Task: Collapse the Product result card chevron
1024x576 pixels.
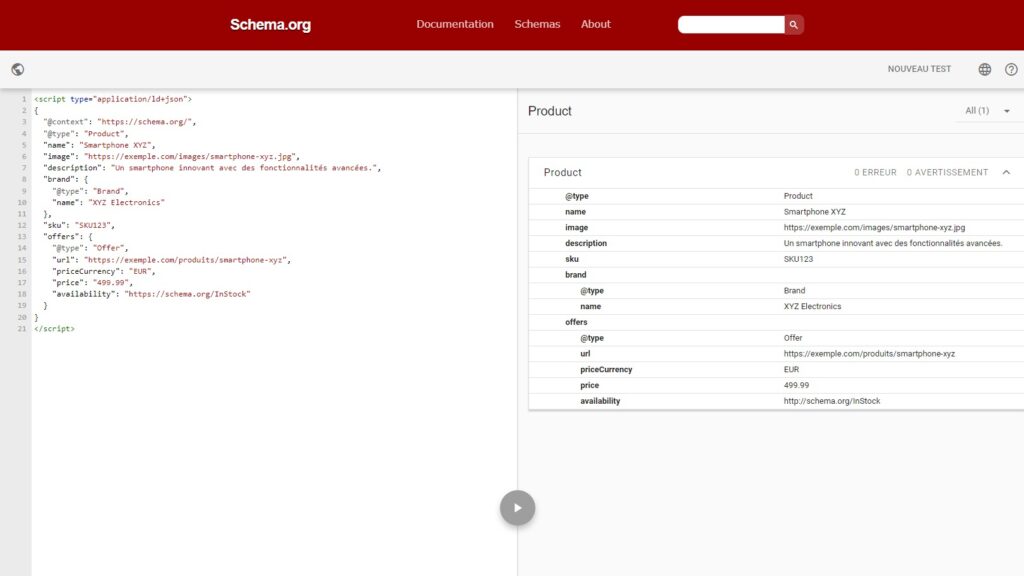Action: pos(1006,172)
